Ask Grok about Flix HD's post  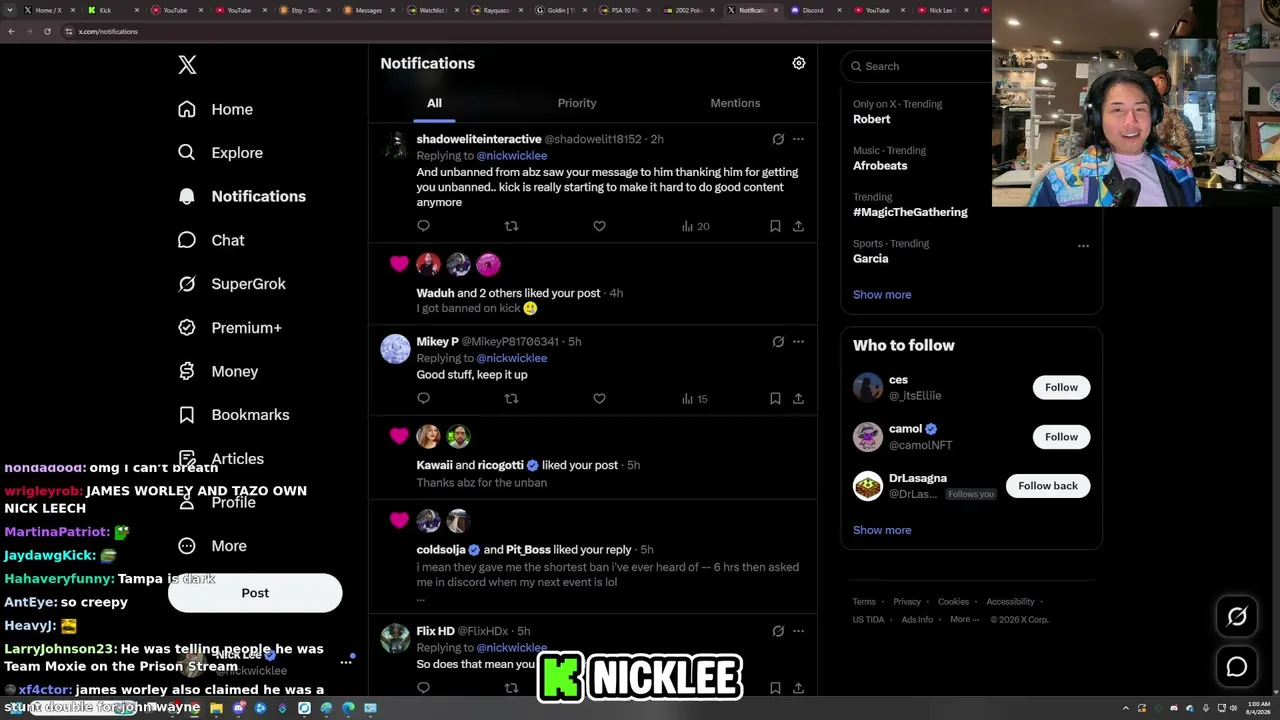pos(778,631)
